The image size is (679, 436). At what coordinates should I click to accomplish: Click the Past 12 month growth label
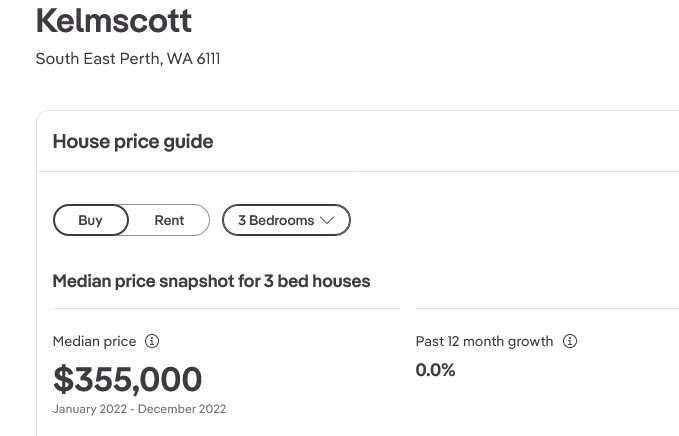[484, 341]
